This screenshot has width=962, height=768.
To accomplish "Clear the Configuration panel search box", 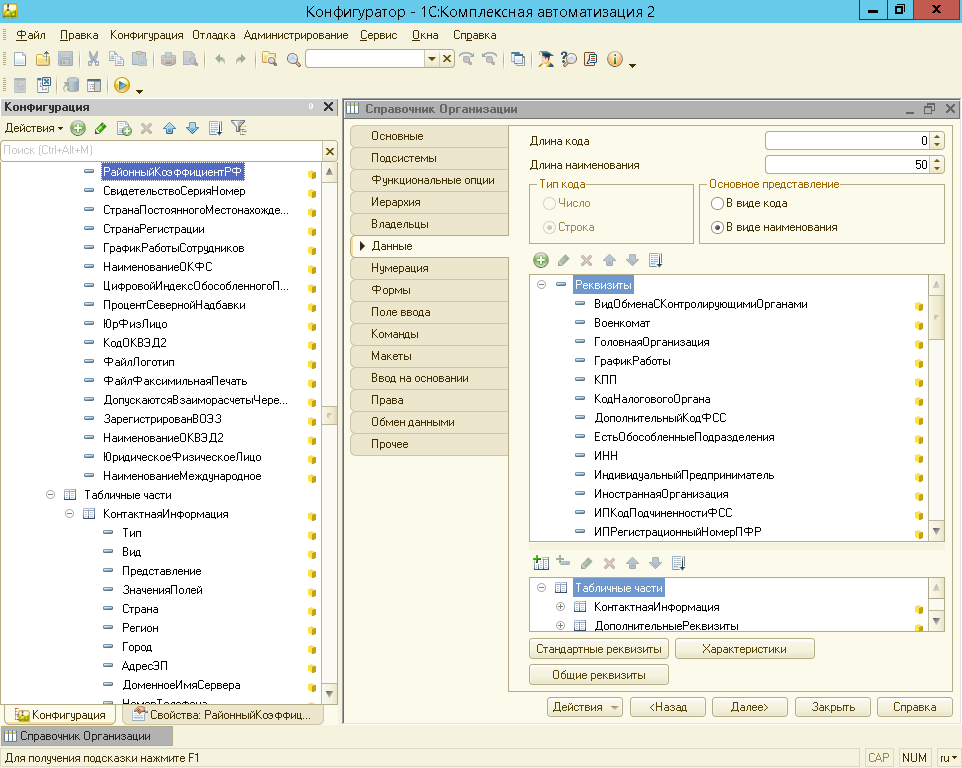I will tap(329, 151).
